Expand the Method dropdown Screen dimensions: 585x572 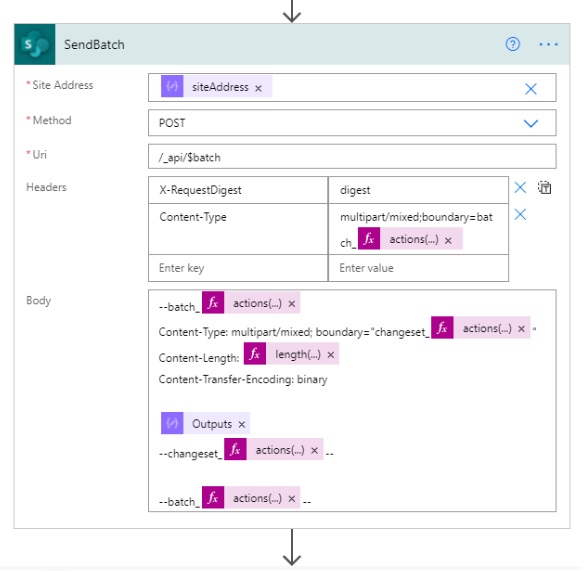(x=531, y=123)
